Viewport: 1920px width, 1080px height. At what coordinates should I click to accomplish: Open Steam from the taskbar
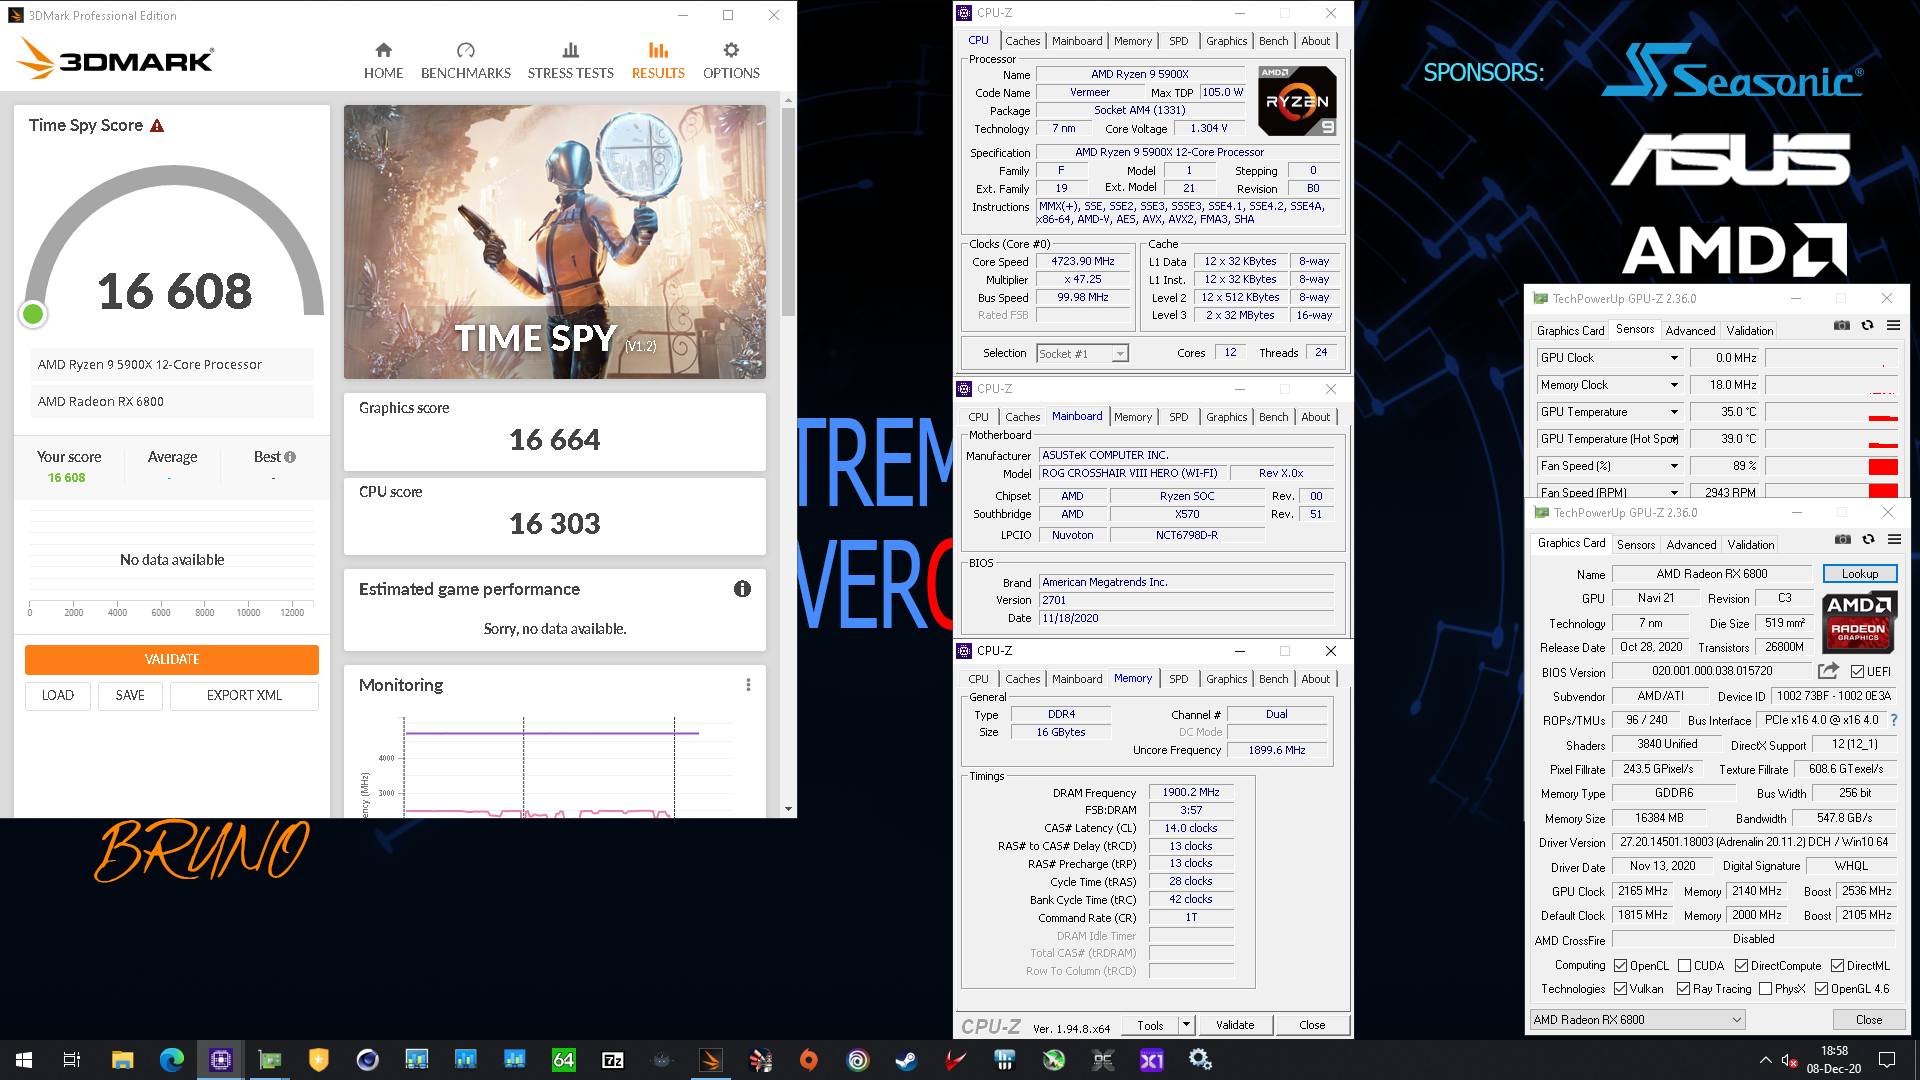pos(906,1060)
